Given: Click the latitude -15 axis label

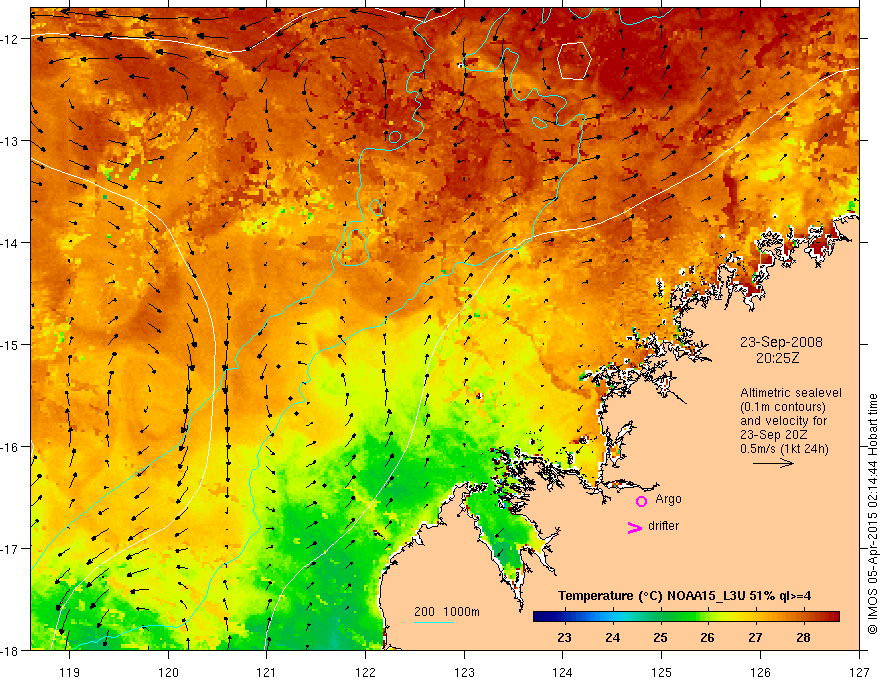Looking at the screenshot, I should click(x=11, y=344).
